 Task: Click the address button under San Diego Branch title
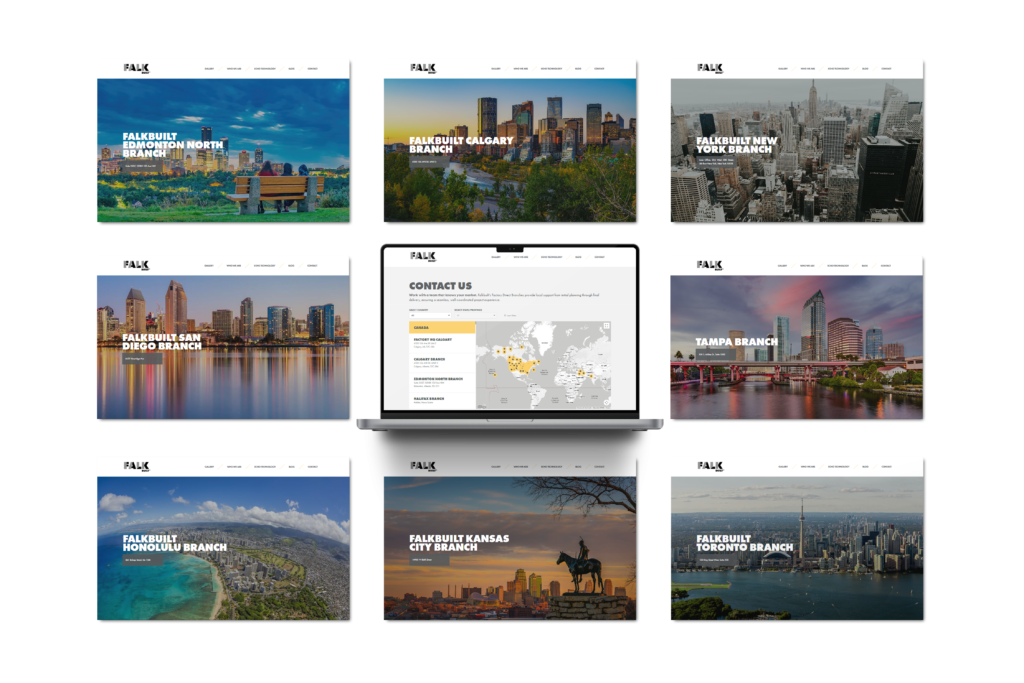142,358
